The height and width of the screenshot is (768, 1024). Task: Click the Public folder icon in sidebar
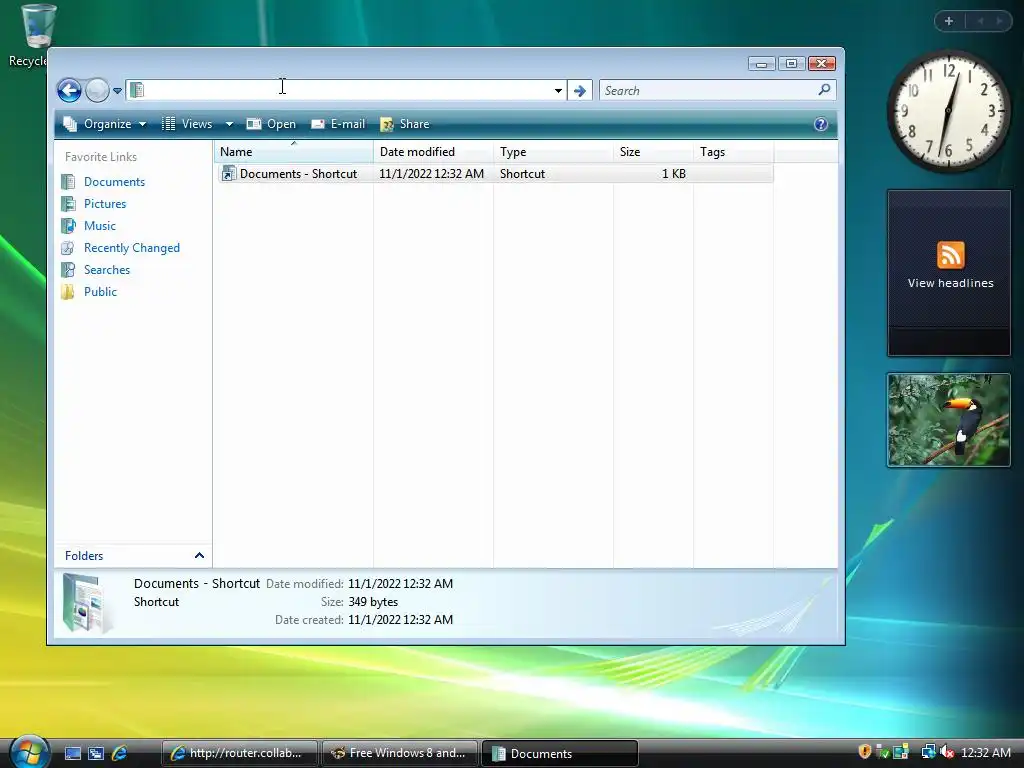68,292
